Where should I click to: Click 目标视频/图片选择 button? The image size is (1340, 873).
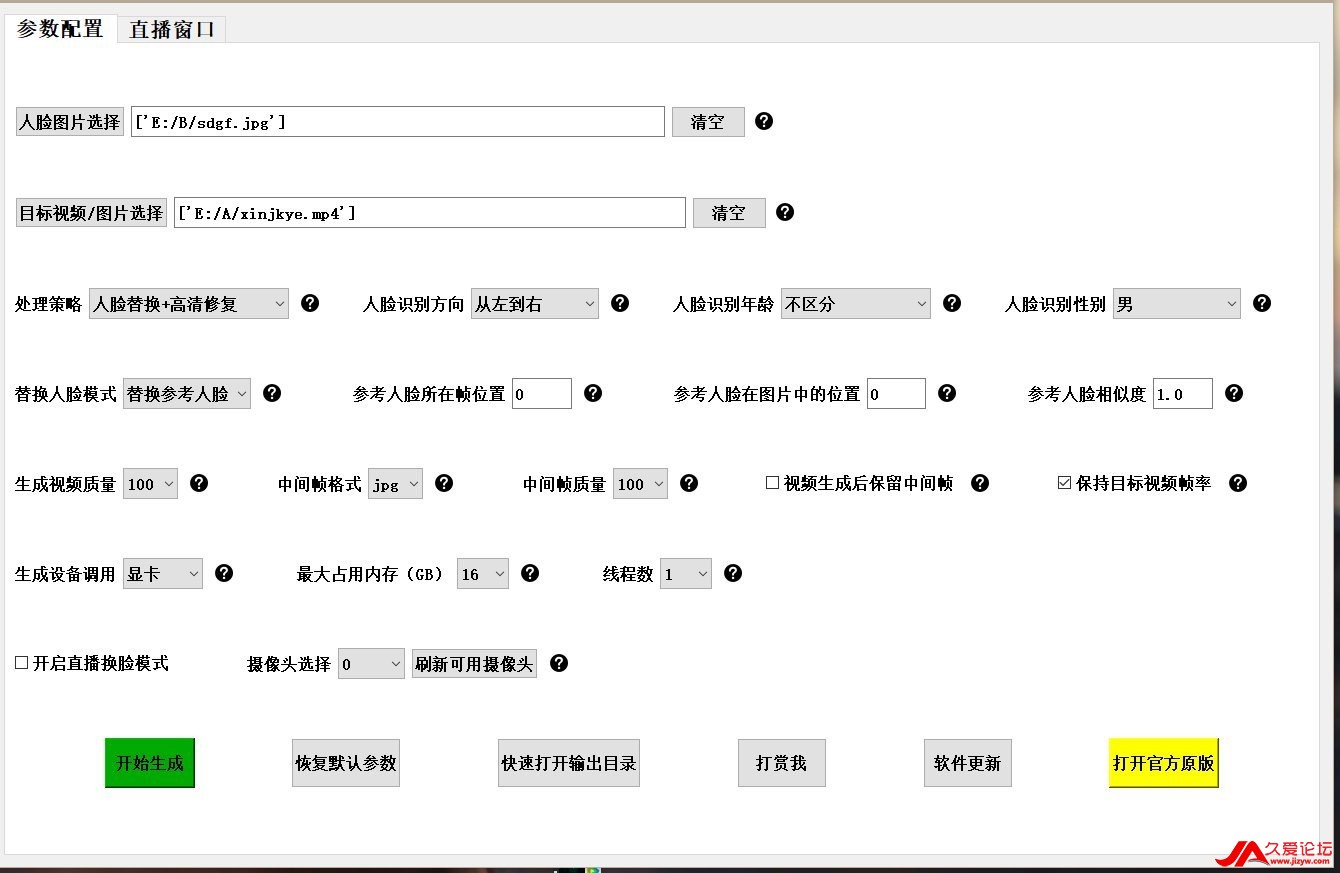(x=91, y=213)
